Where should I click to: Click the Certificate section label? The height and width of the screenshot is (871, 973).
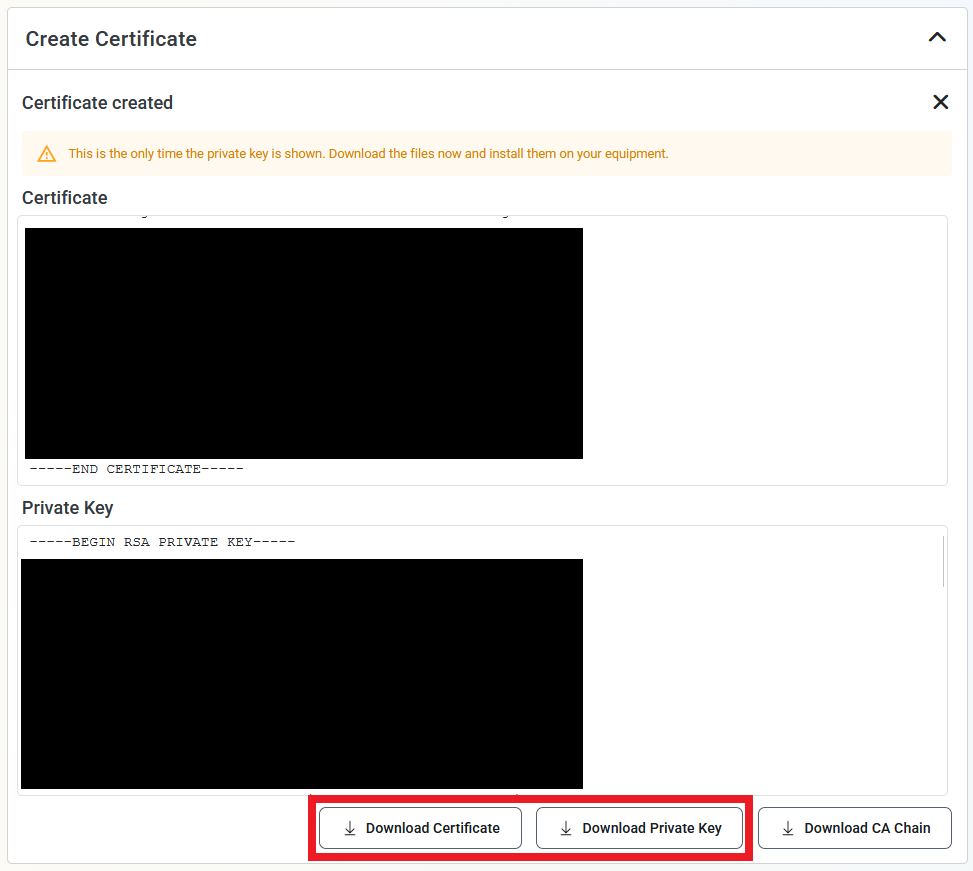pyautogui.click(x=65, y=197)
